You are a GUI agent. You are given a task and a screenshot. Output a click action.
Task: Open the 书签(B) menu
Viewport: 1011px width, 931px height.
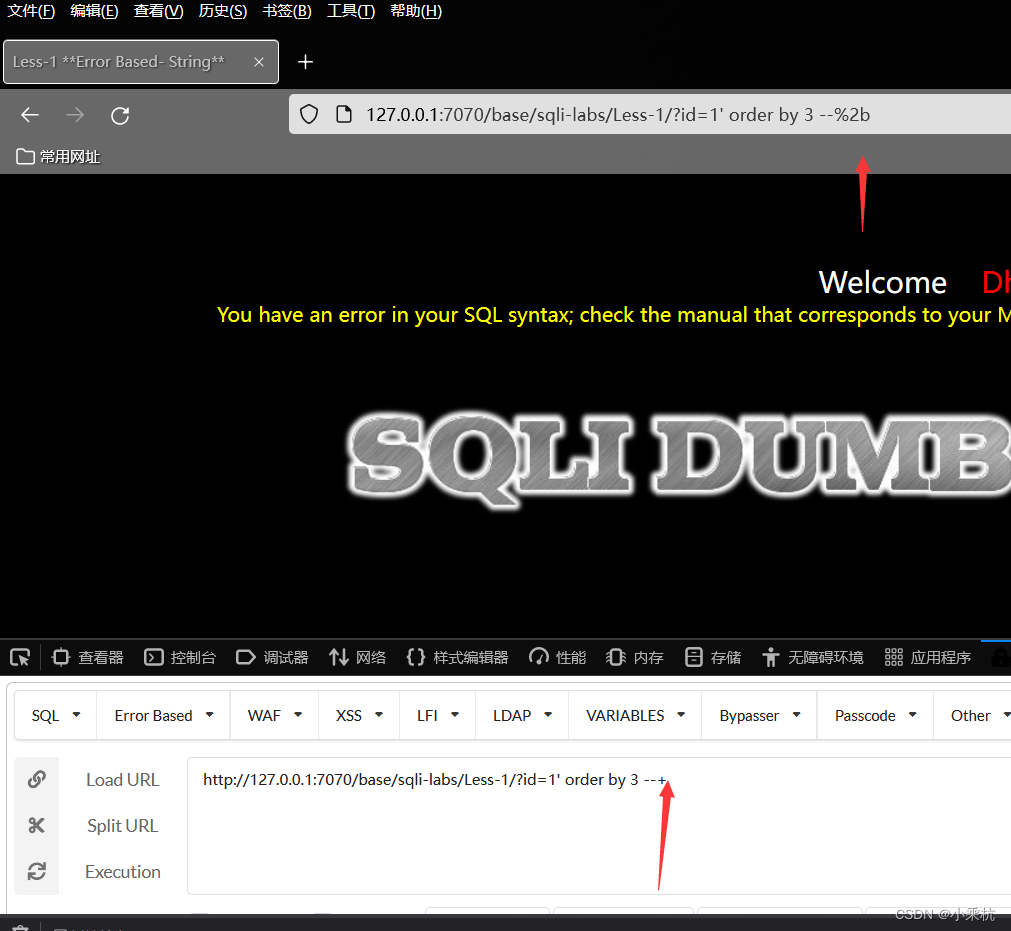click(x=287, y=11)
